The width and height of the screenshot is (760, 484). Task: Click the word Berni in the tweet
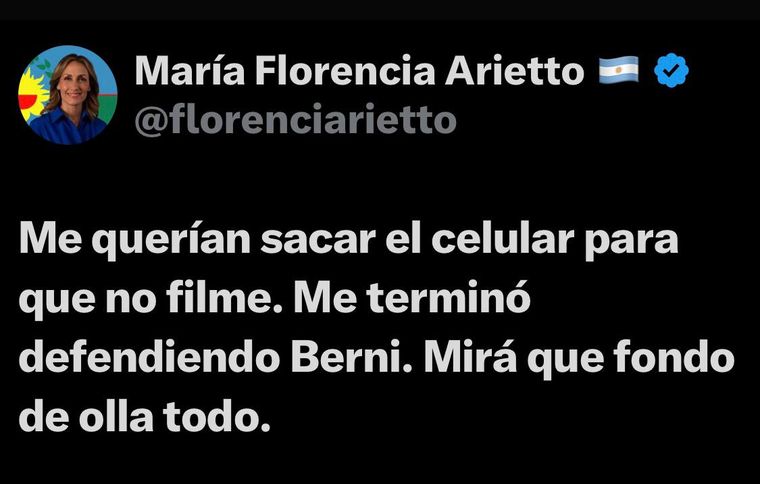pyautogui.click(x=351, y=358)
